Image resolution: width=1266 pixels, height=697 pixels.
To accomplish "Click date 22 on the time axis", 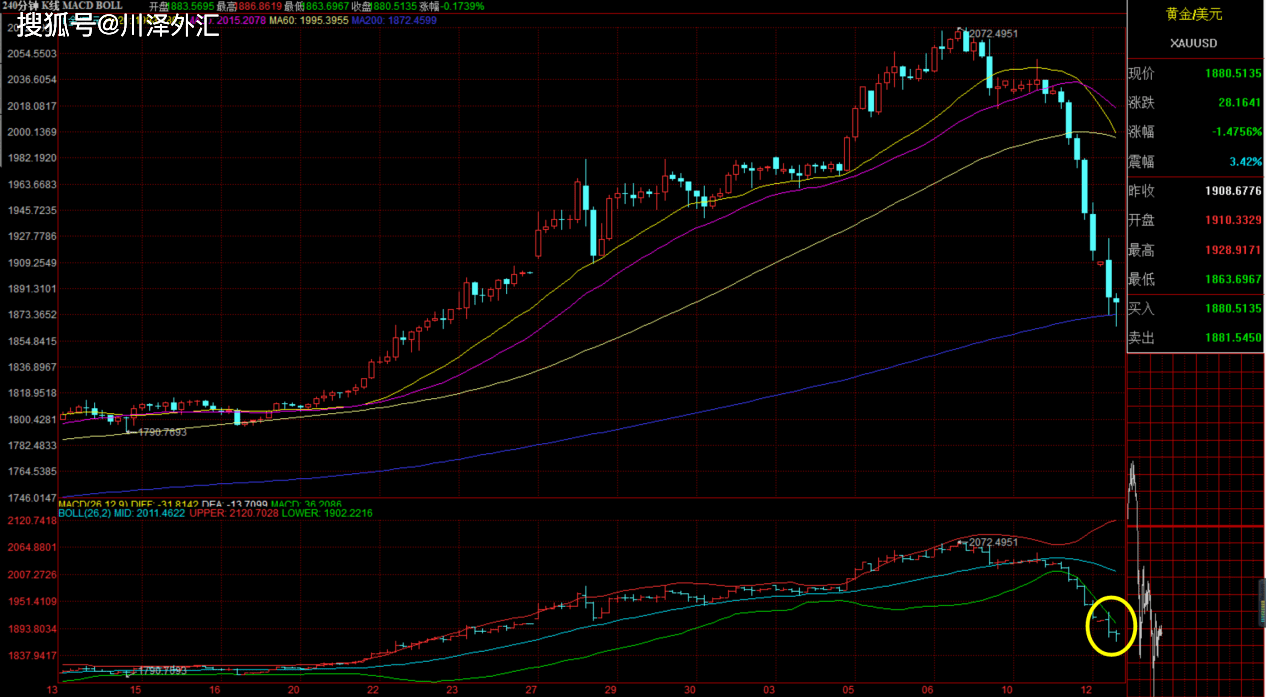I will [x=373, y=690].
